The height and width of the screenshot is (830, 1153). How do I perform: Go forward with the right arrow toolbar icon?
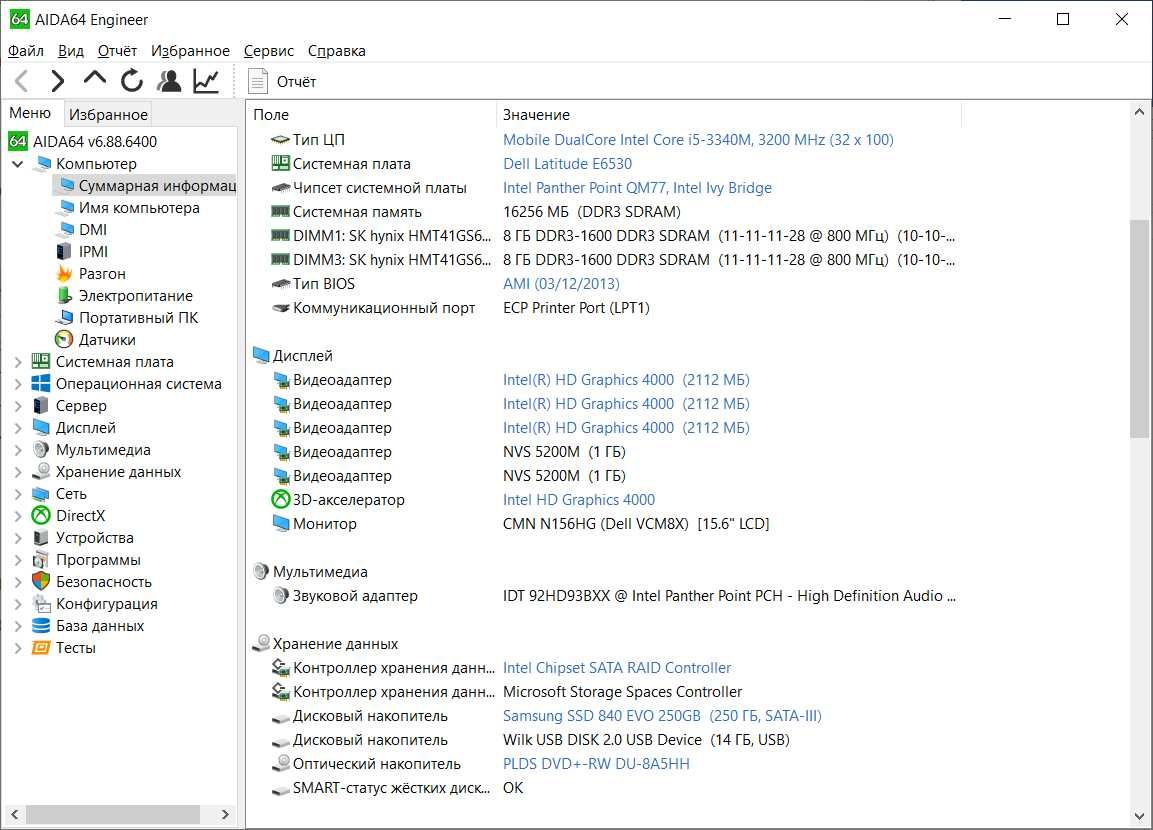point(57,81)
